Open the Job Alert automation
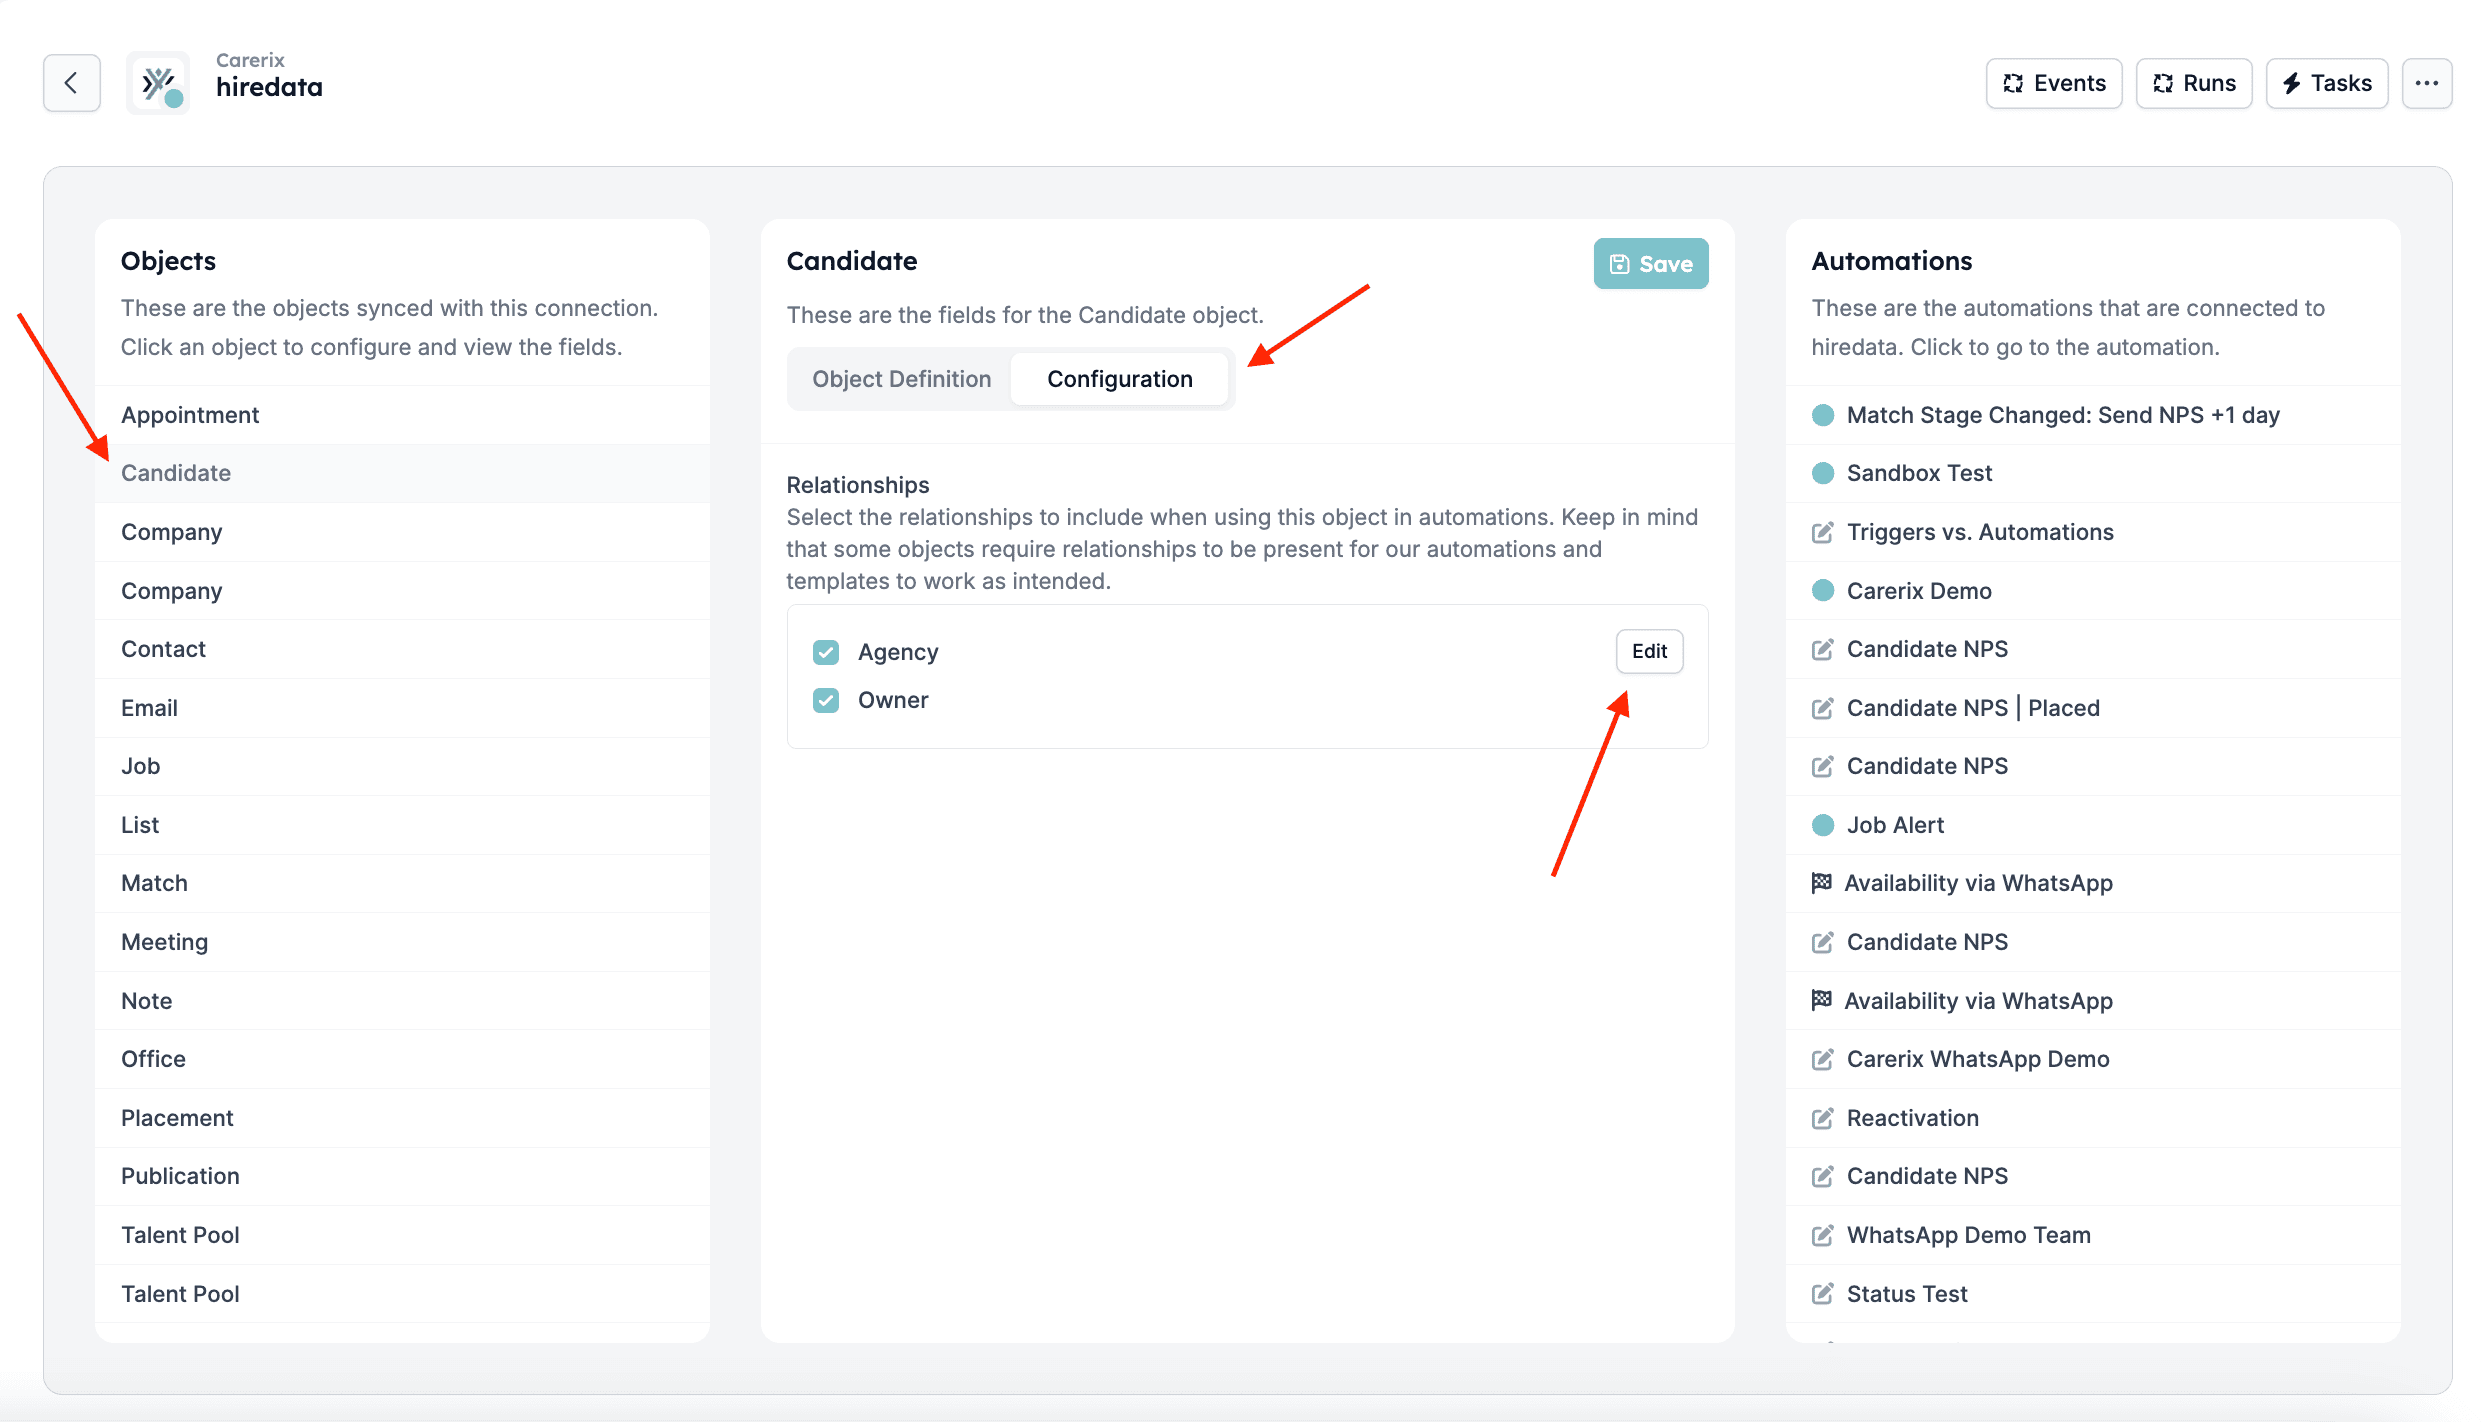The width and height of the screenshot is (2492, 1422). [2093, 825]
